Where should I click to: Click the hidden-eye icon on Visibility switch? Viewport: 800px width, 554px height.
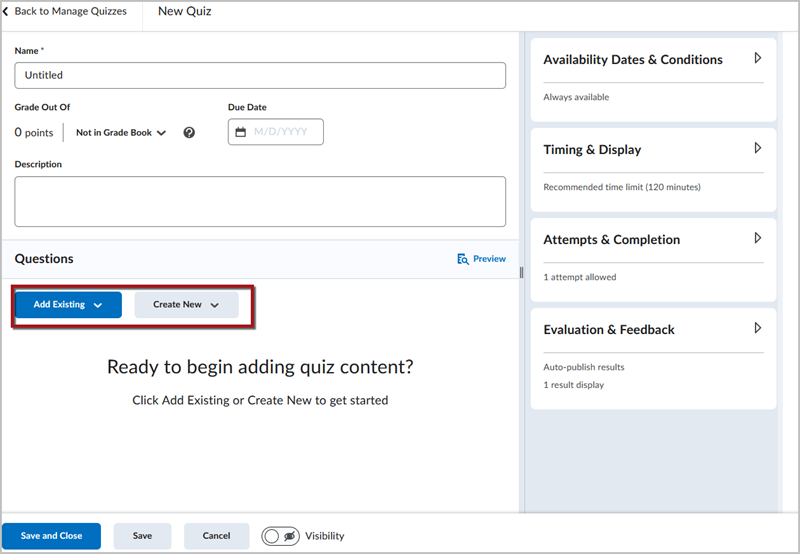[x=290, y=536]
